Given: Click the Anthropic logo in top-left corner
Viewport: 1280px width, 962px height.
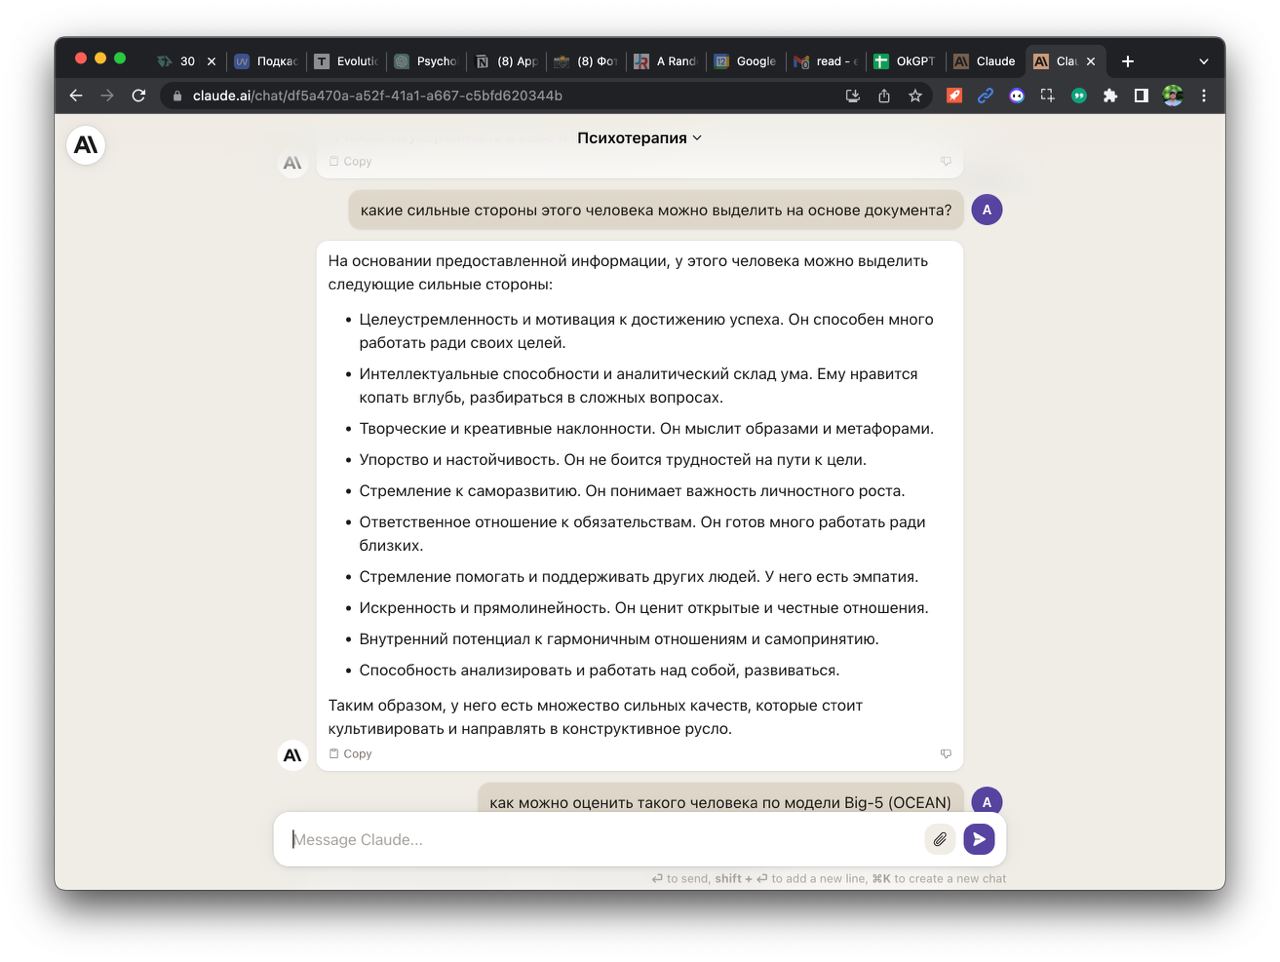Looking at the screenshot, I should (86, 145).
